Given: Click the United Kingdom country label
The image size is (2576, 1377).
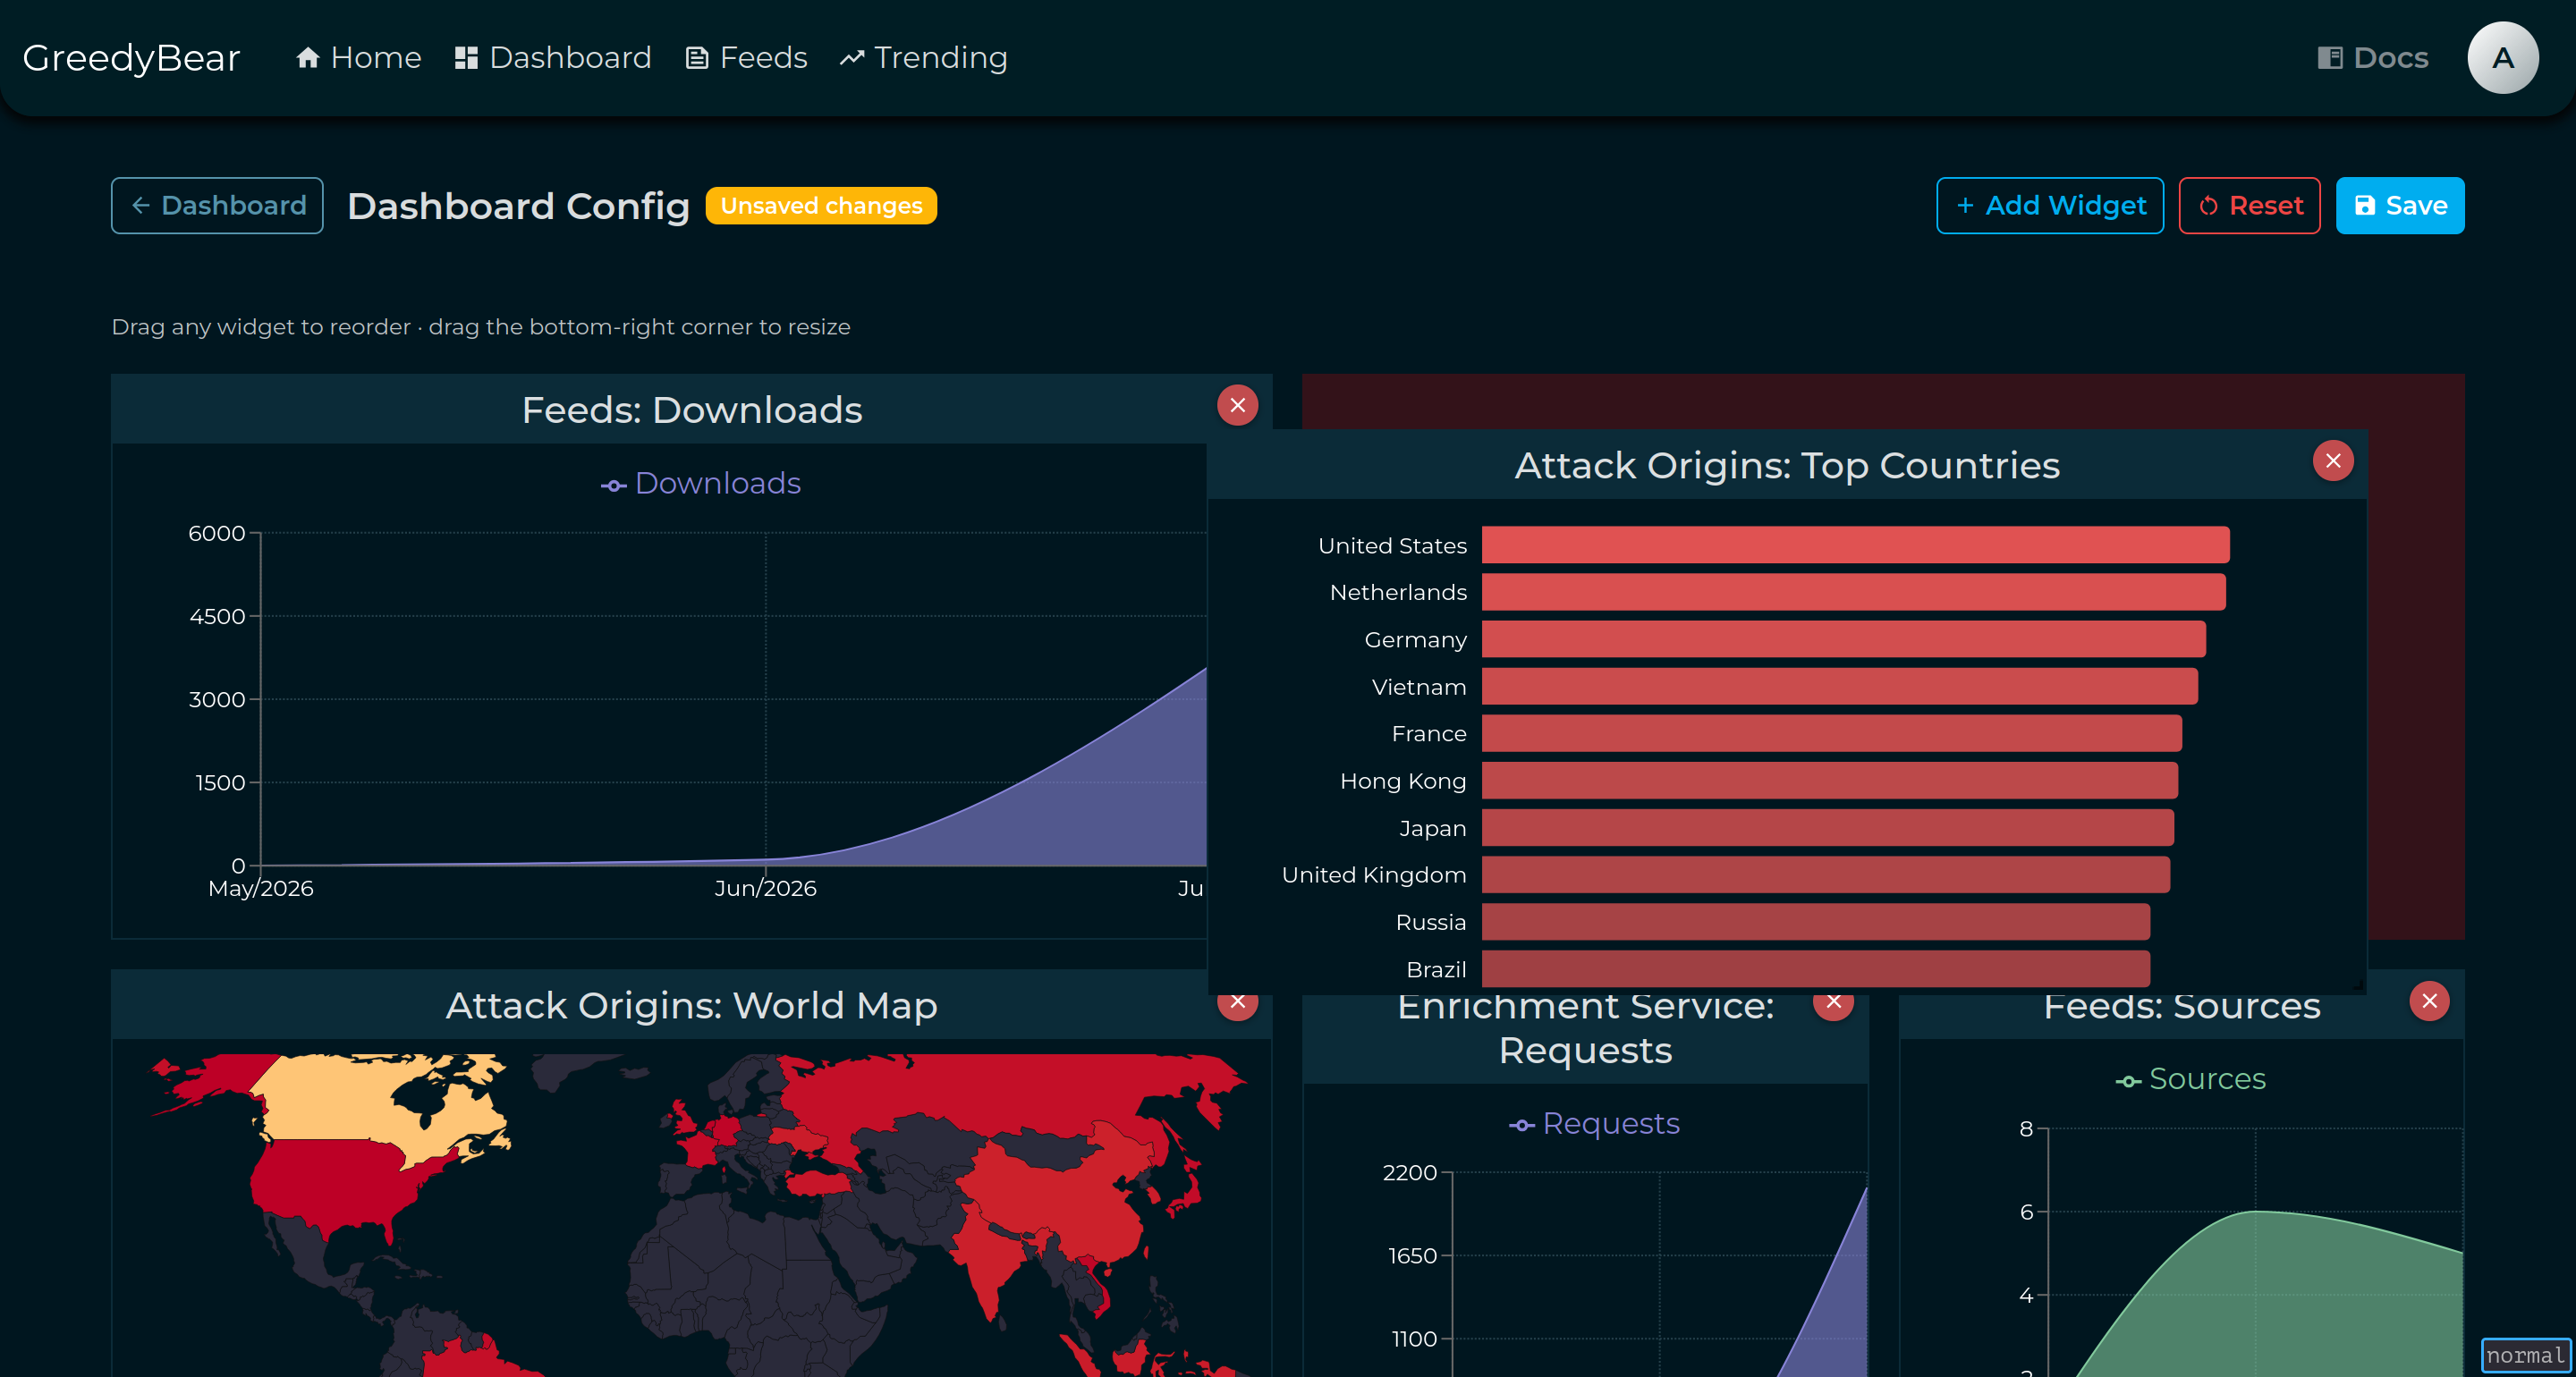Looking at the screenshot, I should tap(1373, 875).
